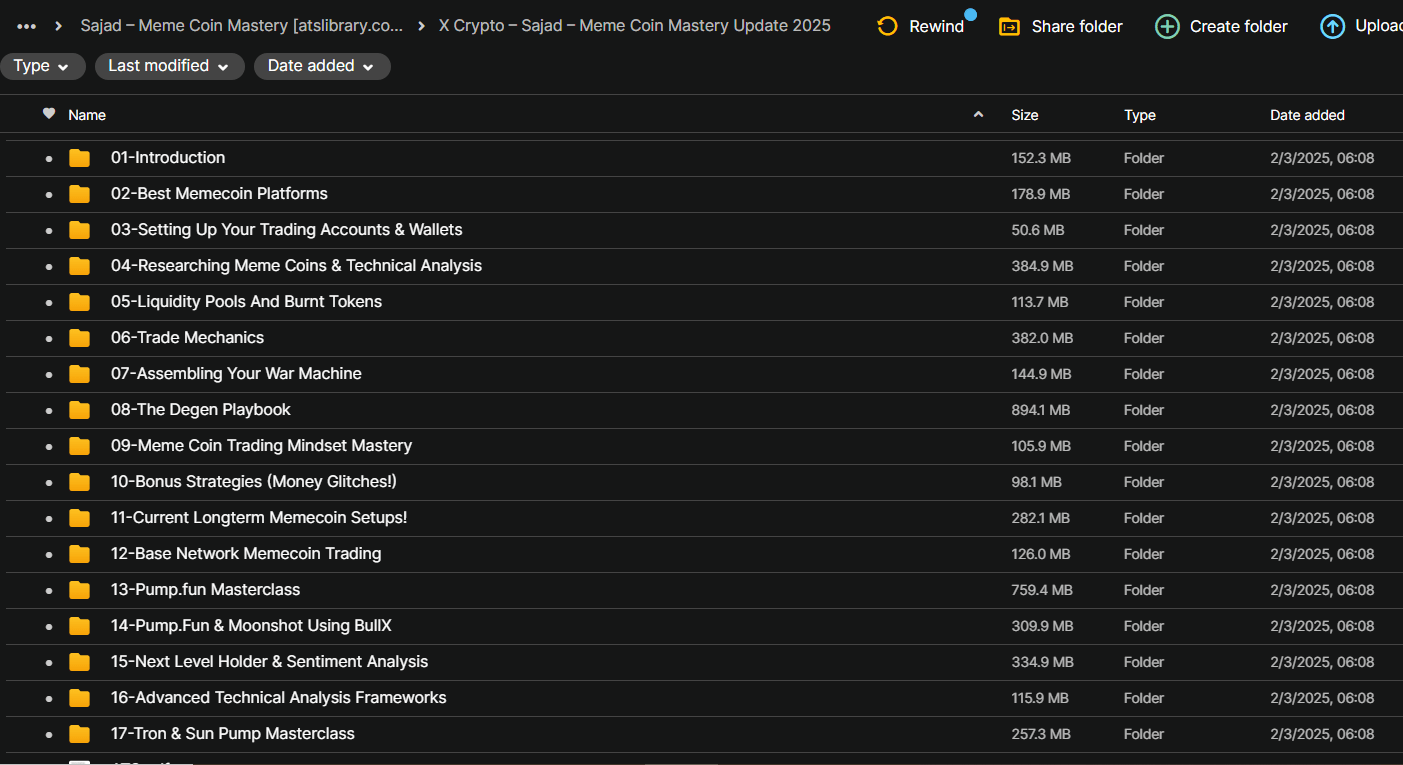Click the heart favorite column icon

[x=48, y=114]
